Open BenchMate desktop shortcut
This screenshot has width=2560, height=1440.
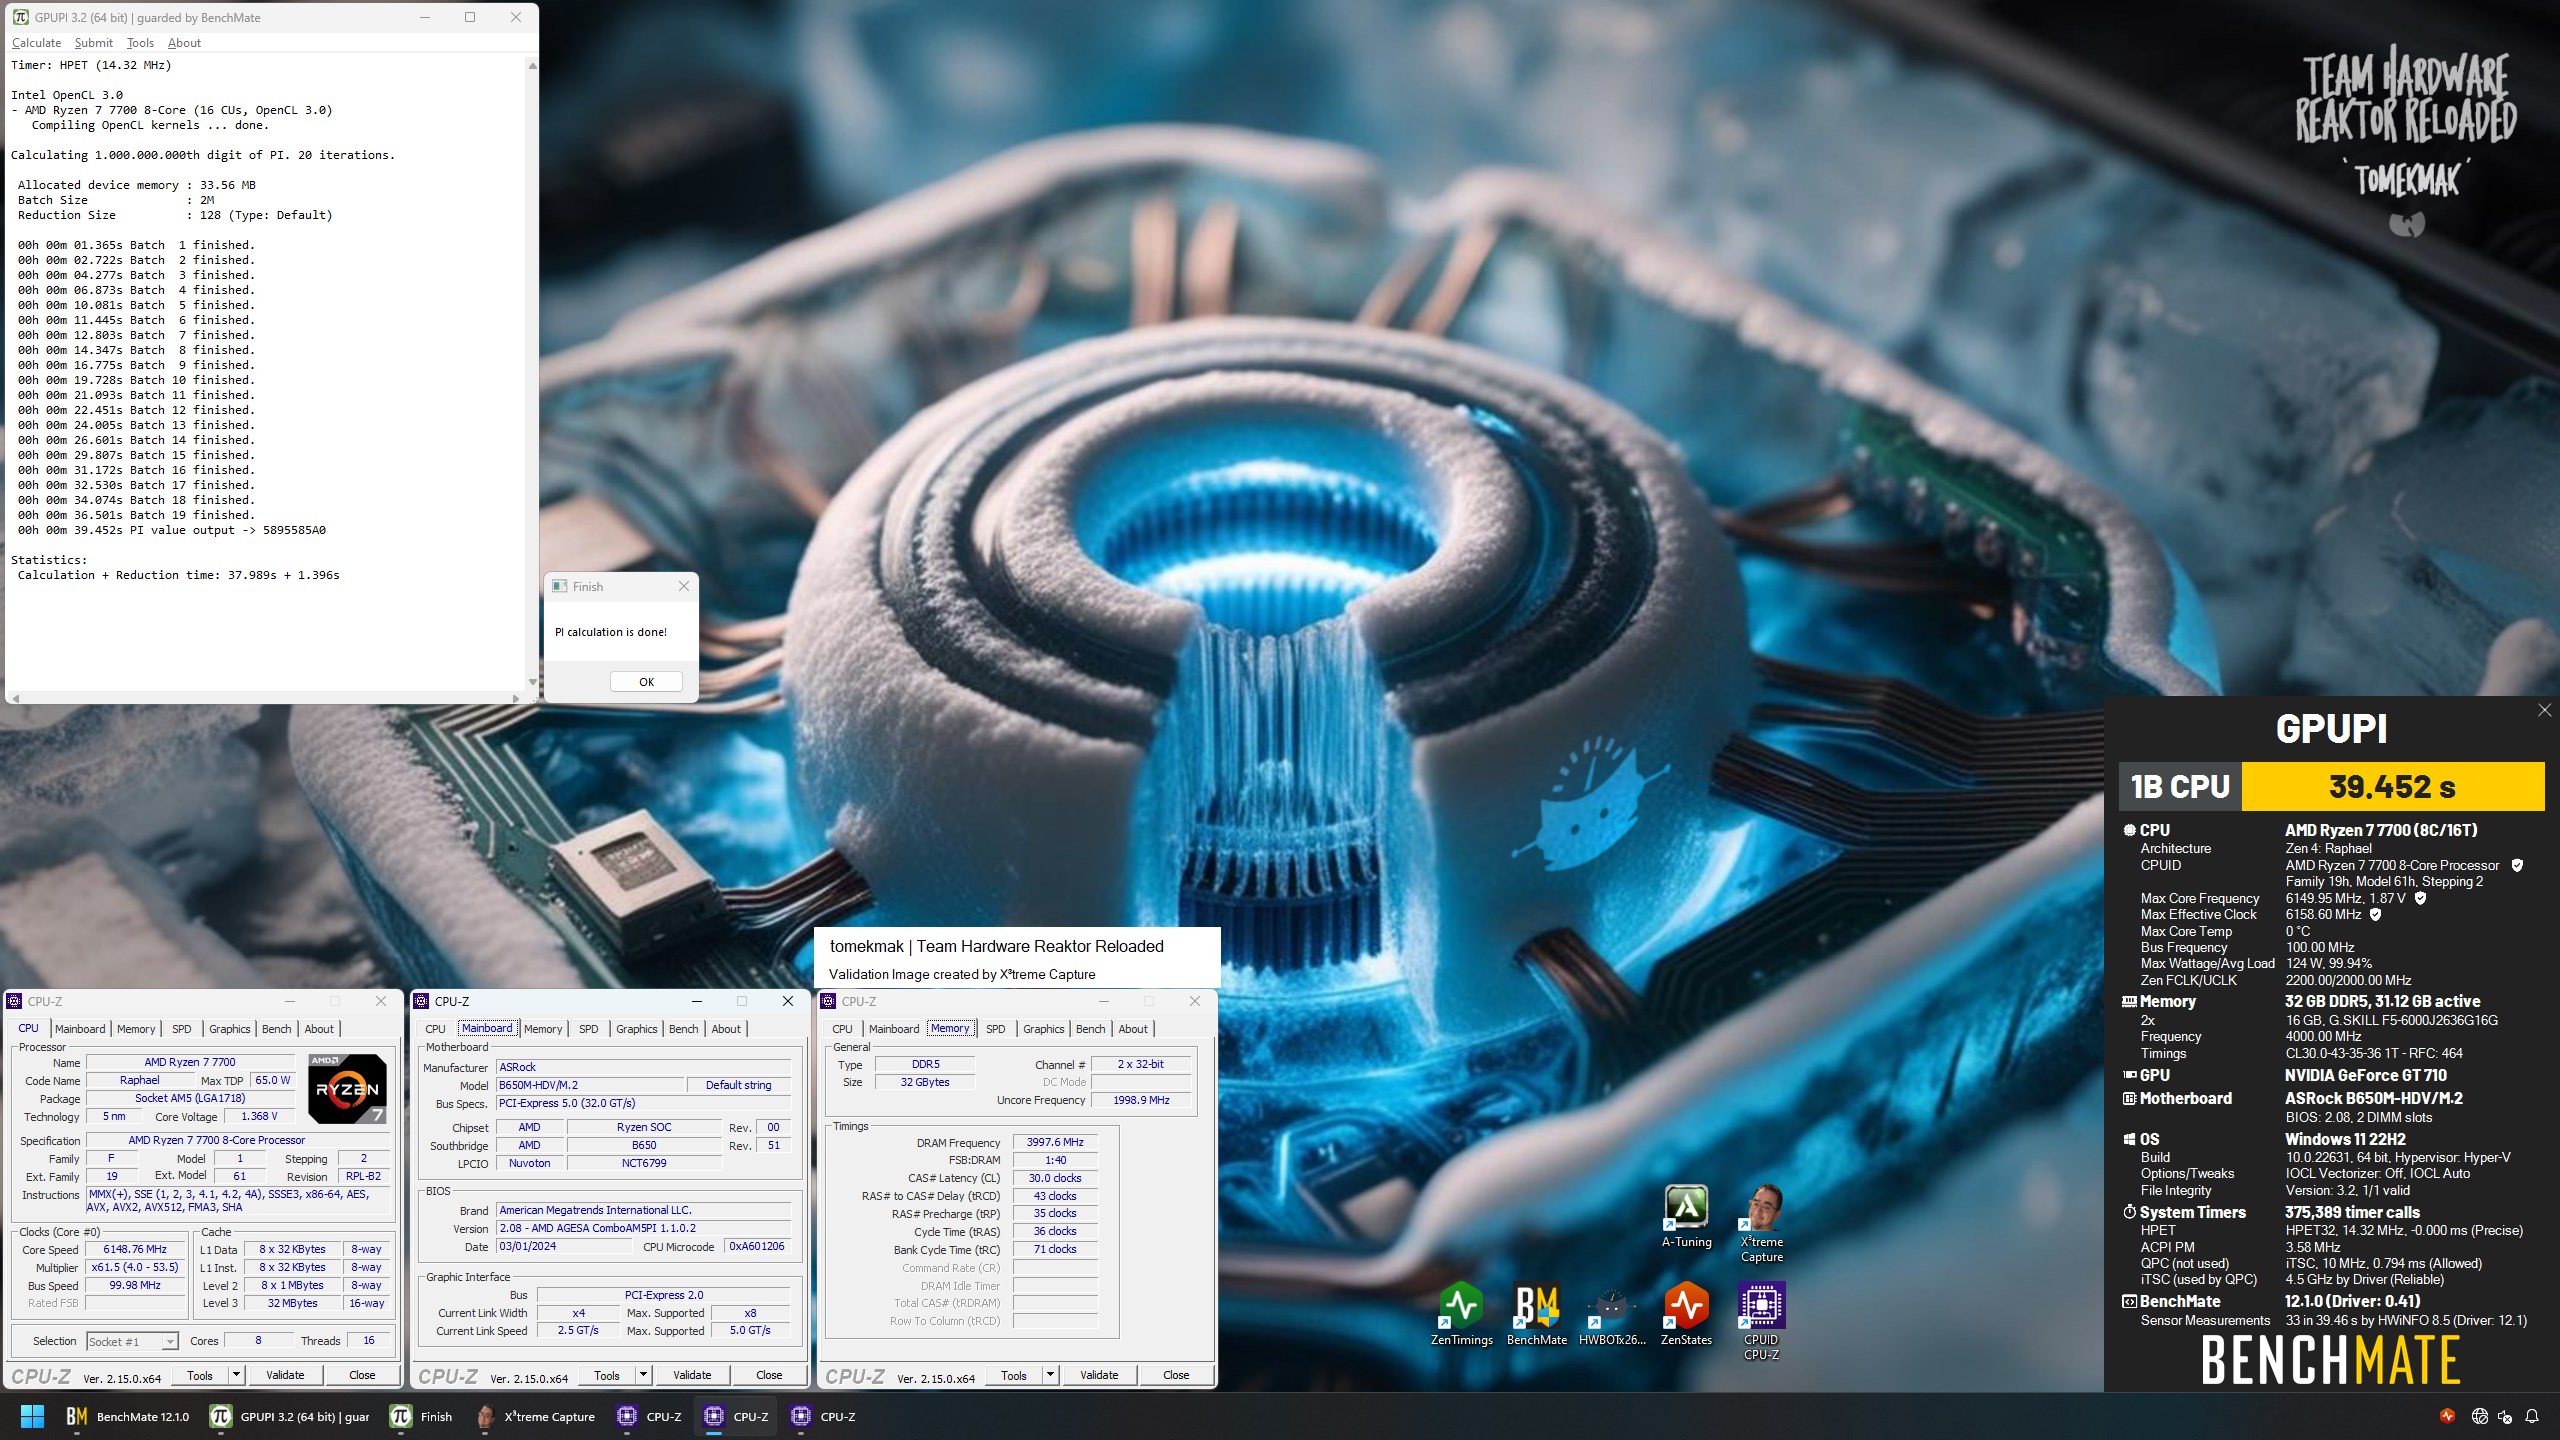[1537, 1314]
